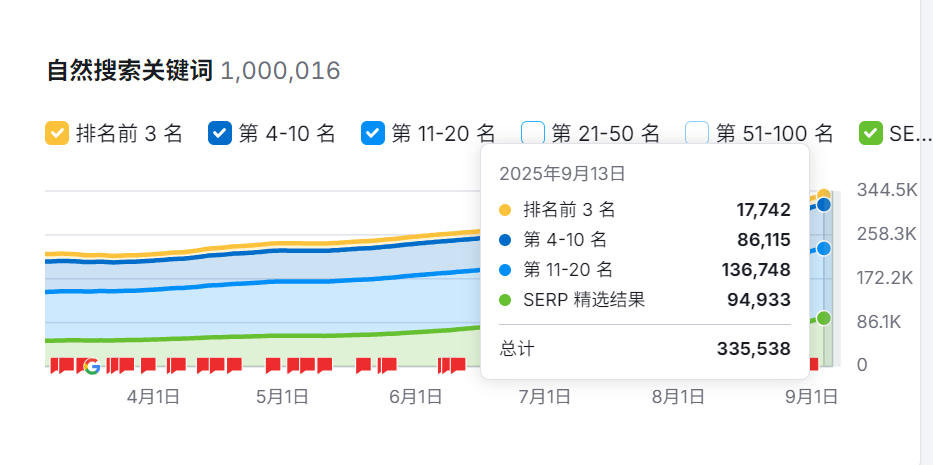The width and height of the screenshot is (933, 465).
Task: Toggle off the 第 4-10 名 series
Action: (x=220, y=133)
